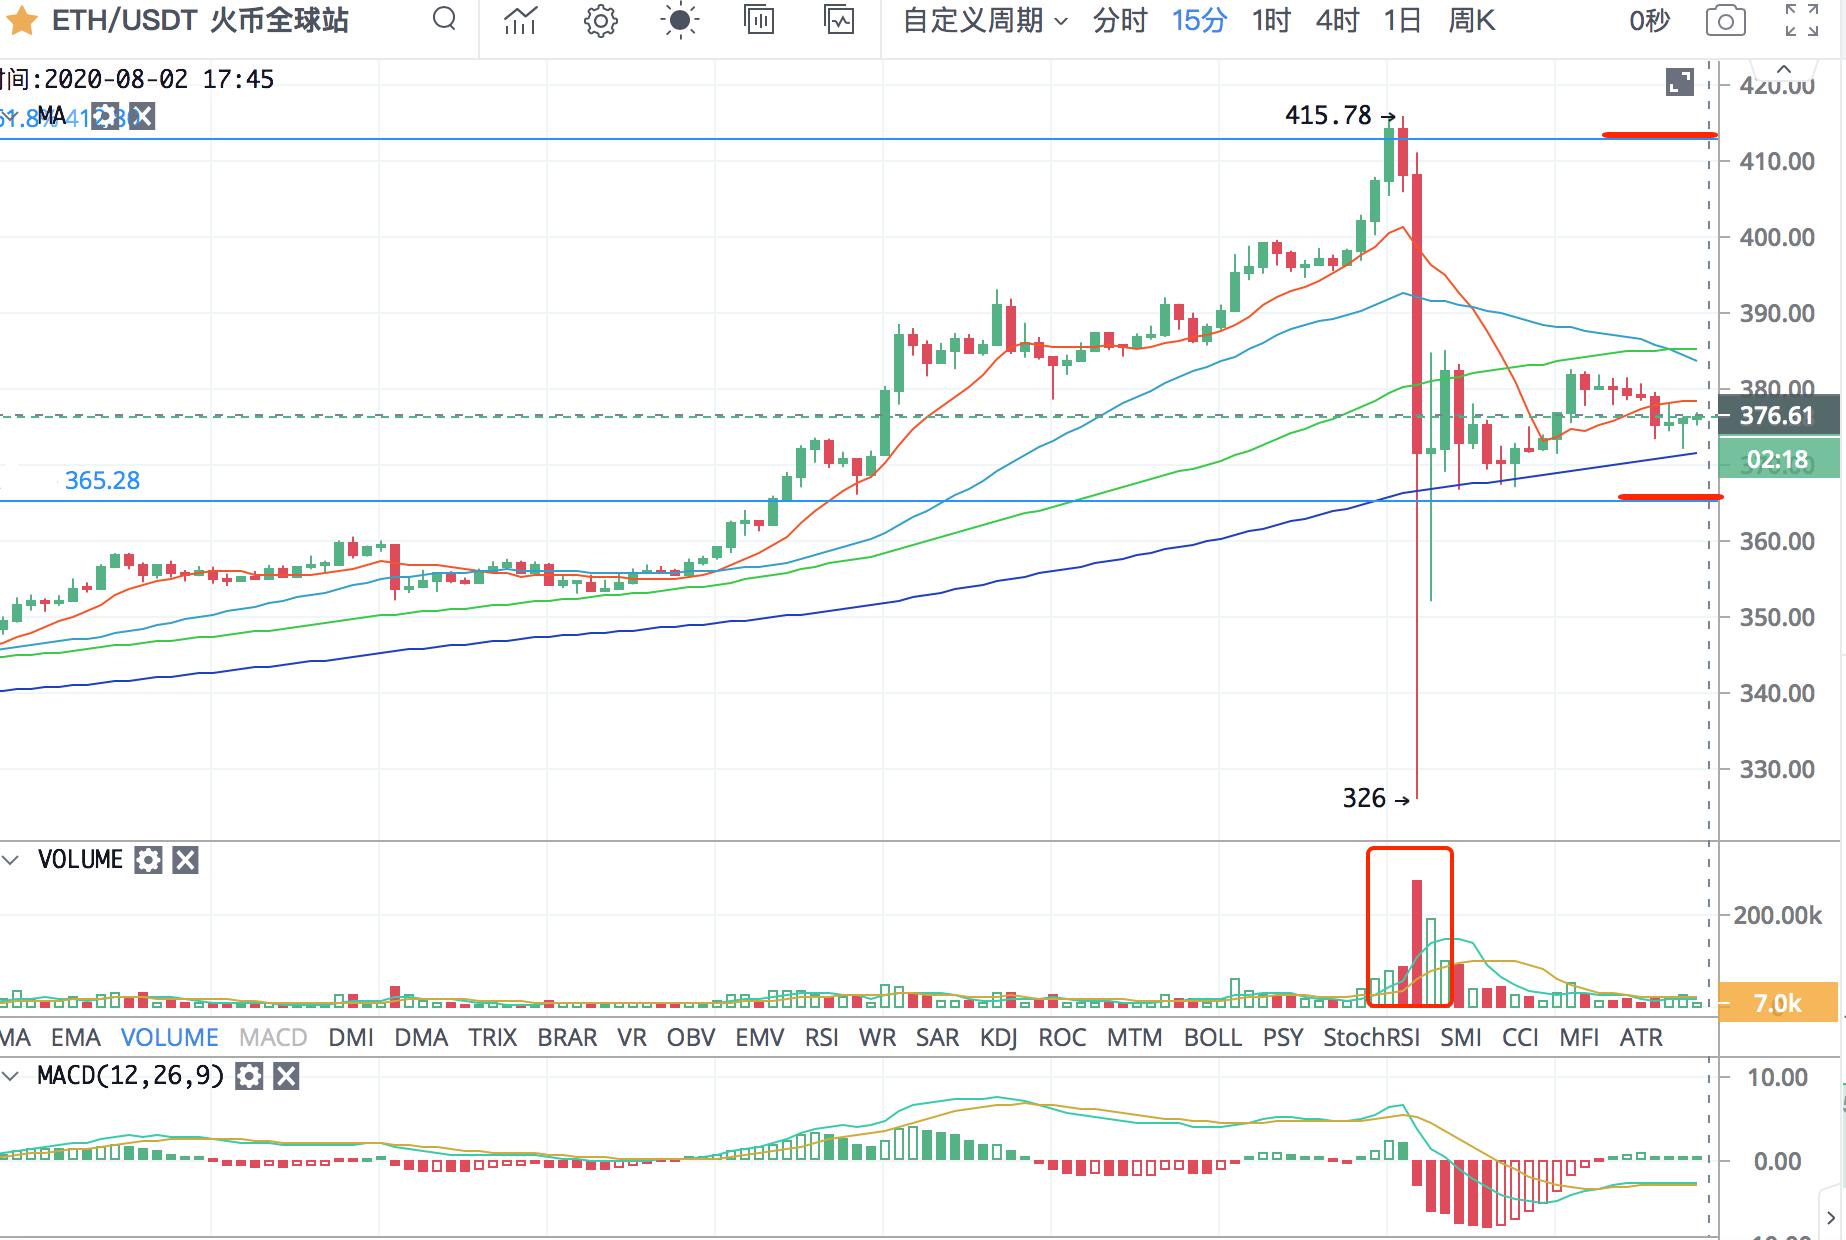The image size is (1846, 1240).
Task: Click the favorite star next to ETH/USDT
Action: click(x=22, y=20)
